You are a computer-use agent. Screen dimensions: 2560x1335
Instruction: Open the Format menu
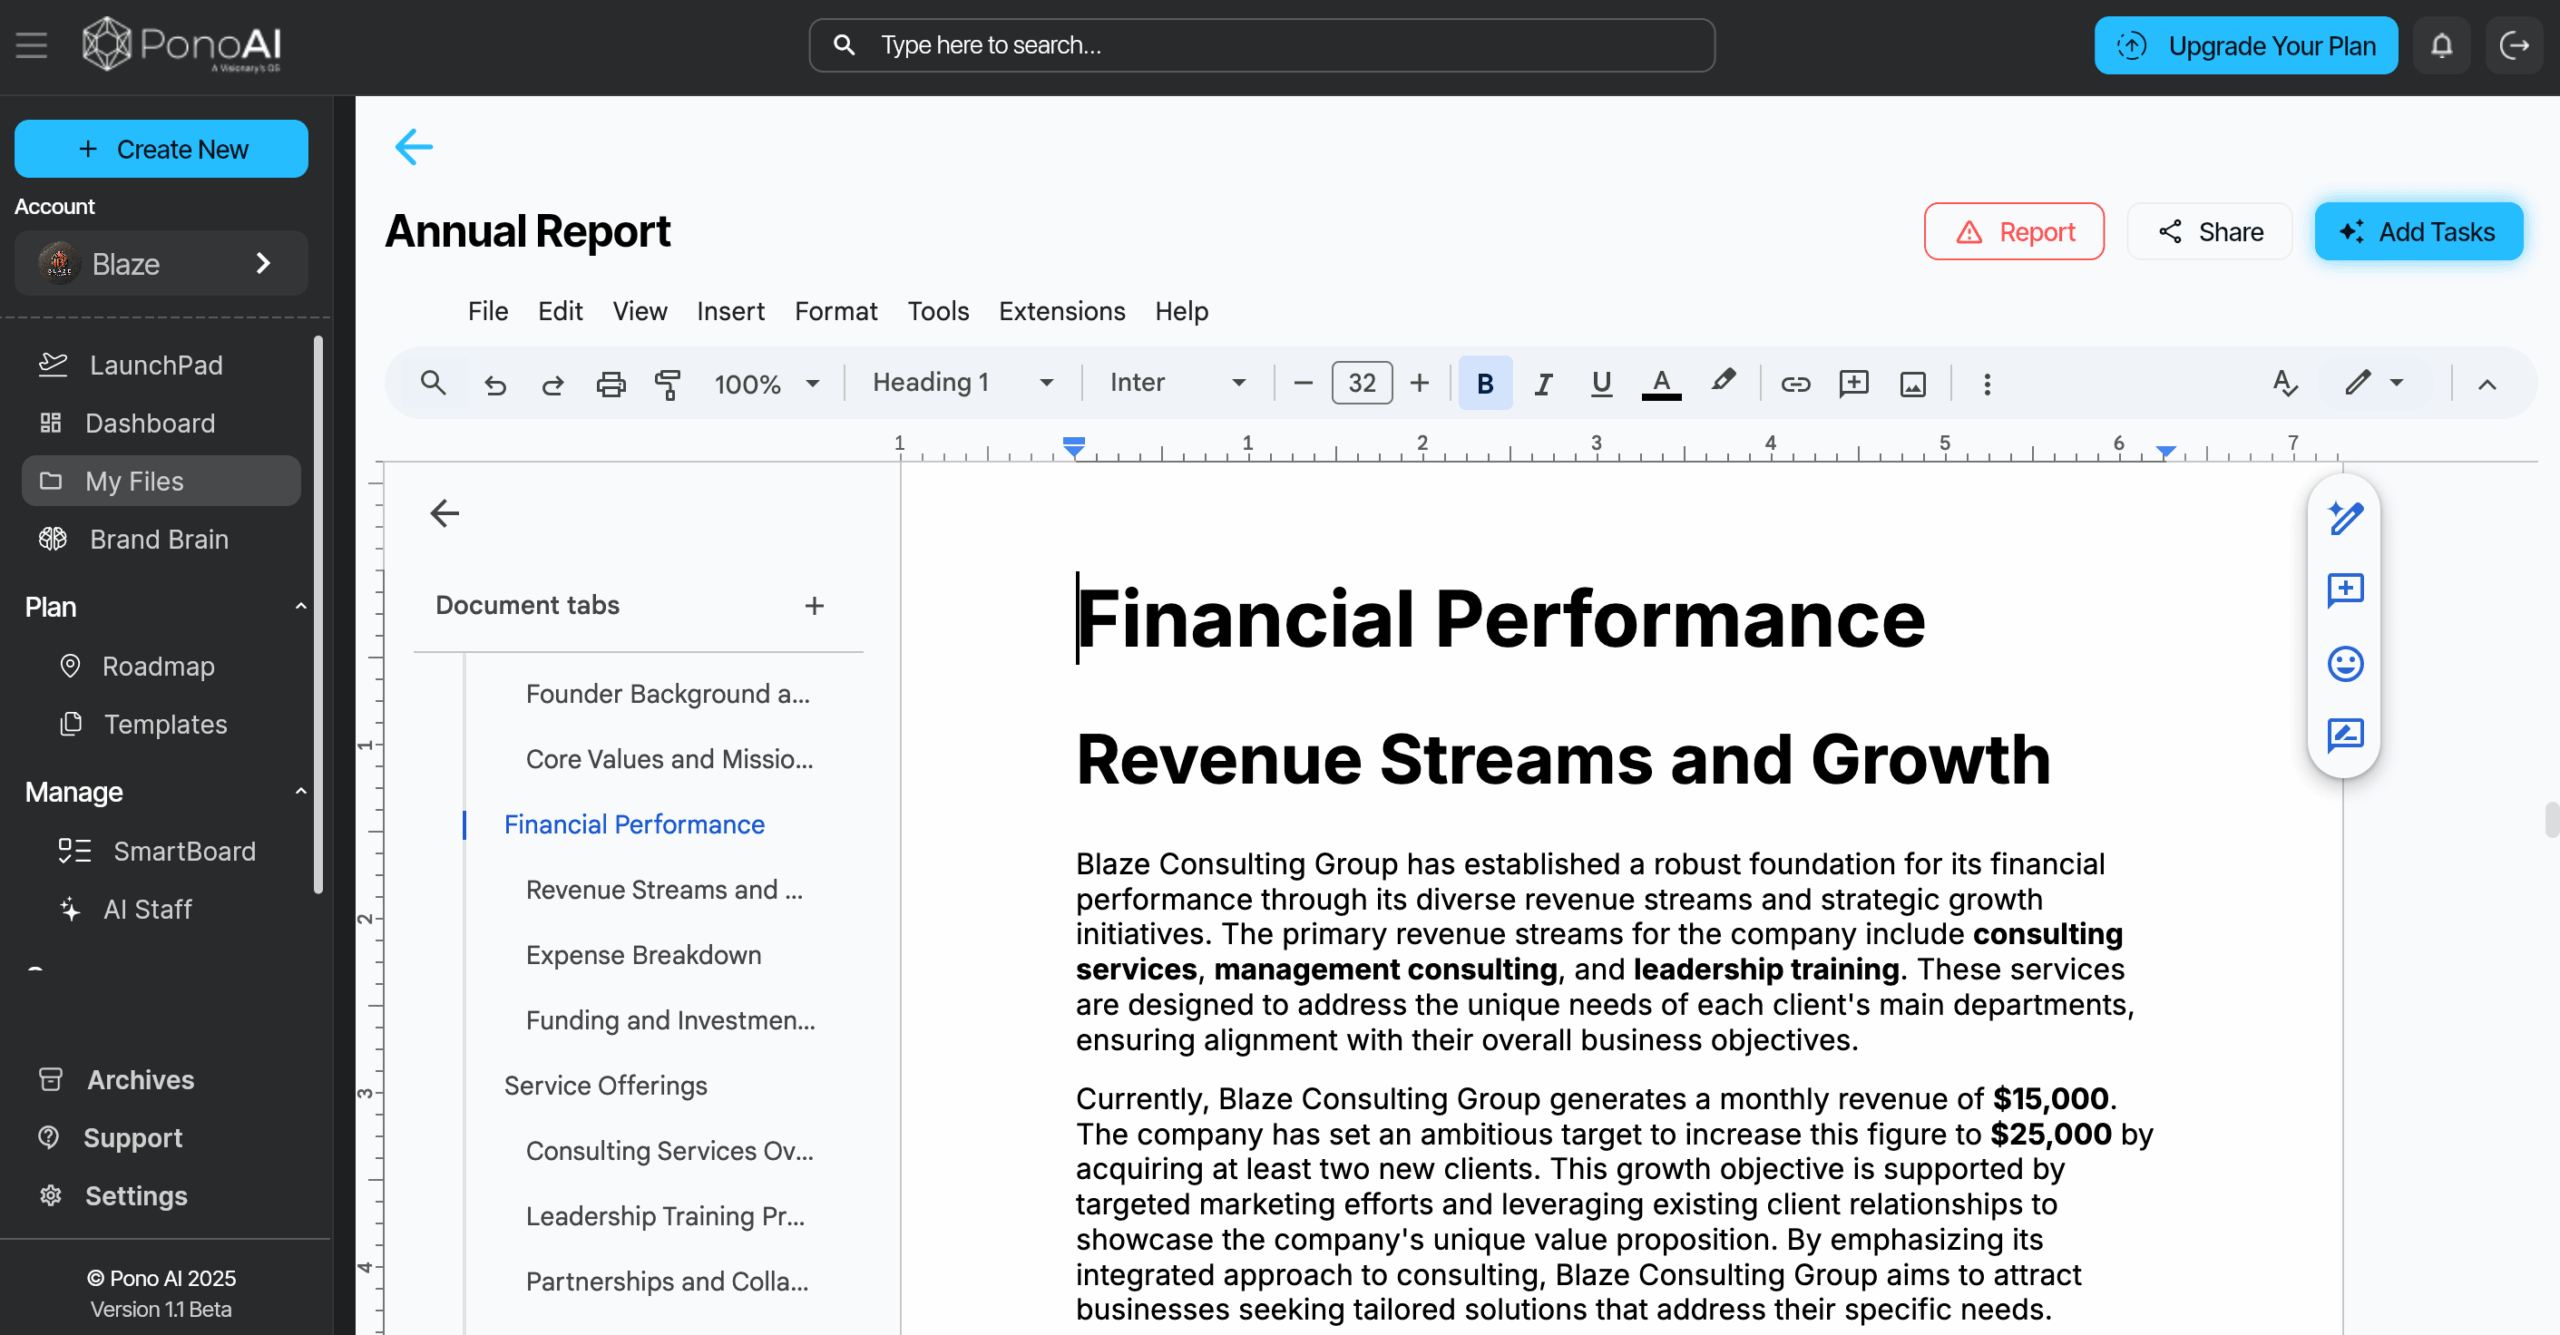pyautogui.click(x=836, y=311)
